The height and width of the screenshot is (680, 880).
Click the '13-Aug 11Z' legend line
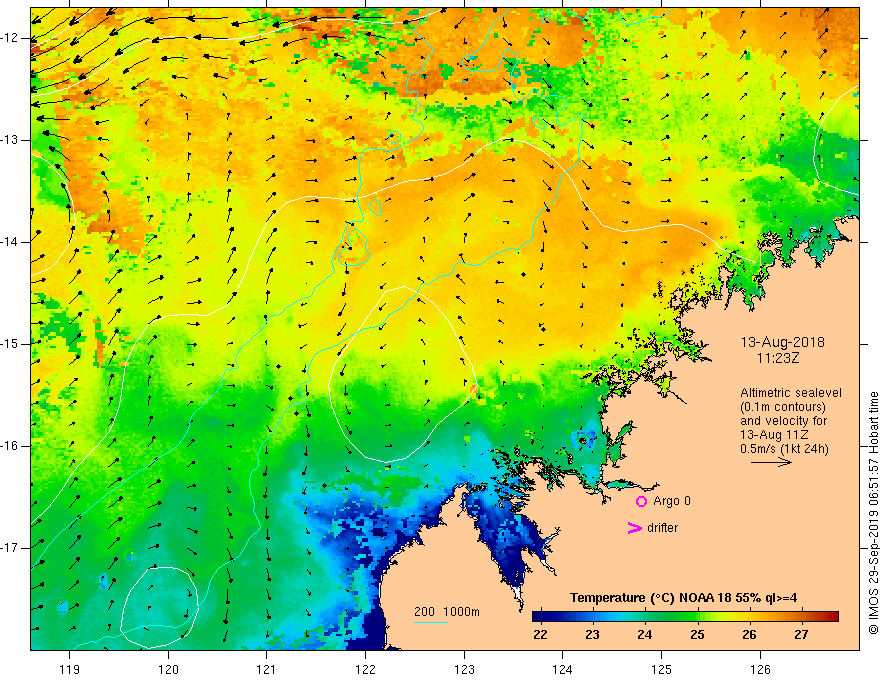click(776, 435)
